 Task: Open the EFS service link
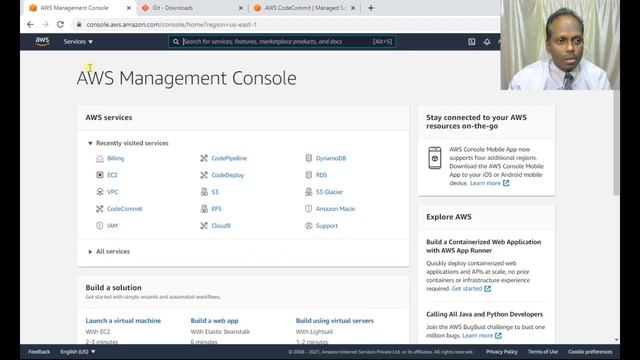(x=216, y=209)
